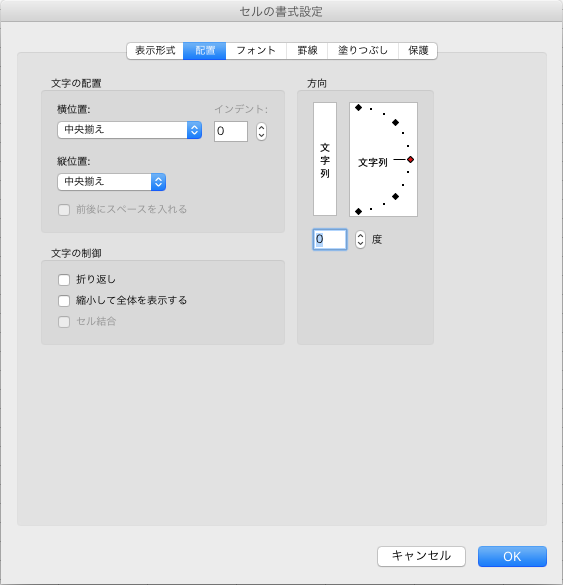The height and width of the screenshot is (585, 563).
Task: Open the 縦位置 alignment dropdown
Action: pos(112,182)
